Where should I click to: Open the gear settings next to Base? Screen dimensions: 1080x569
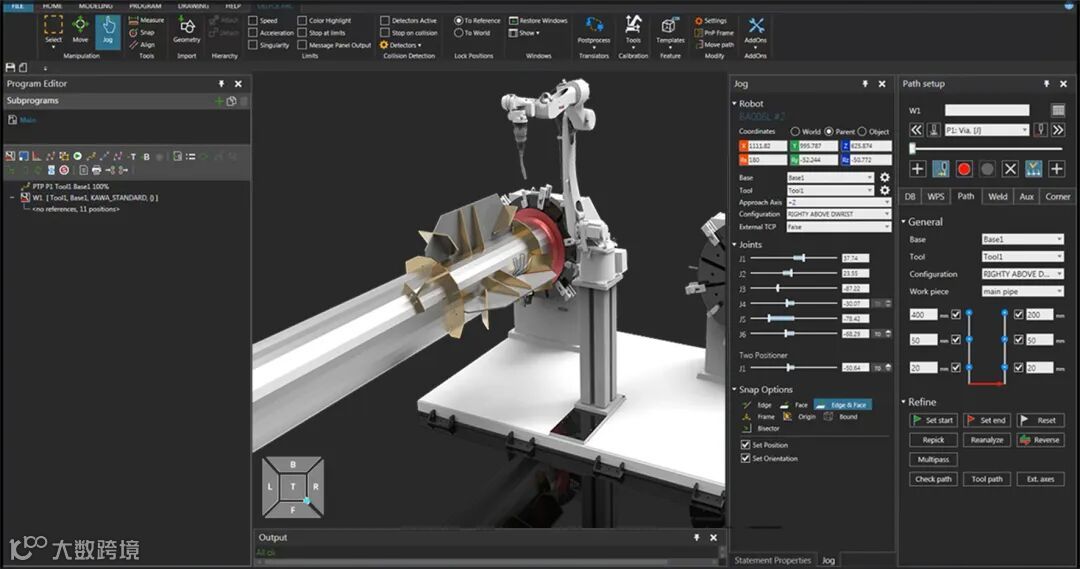884,177
